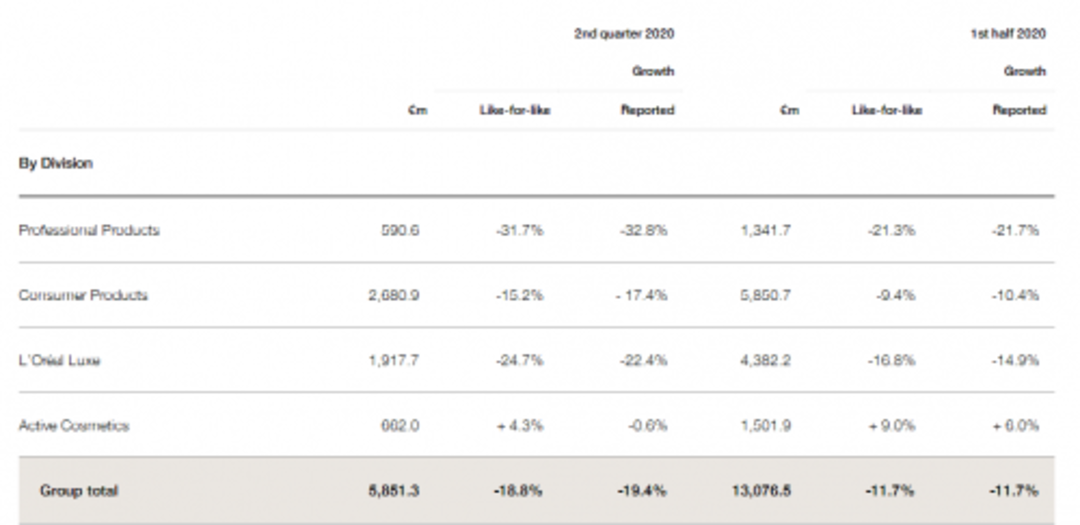The image size is (1080, 525).
Task: Click the Consumer Products row label
Action: pyautogui.click(x=83, y=295)
